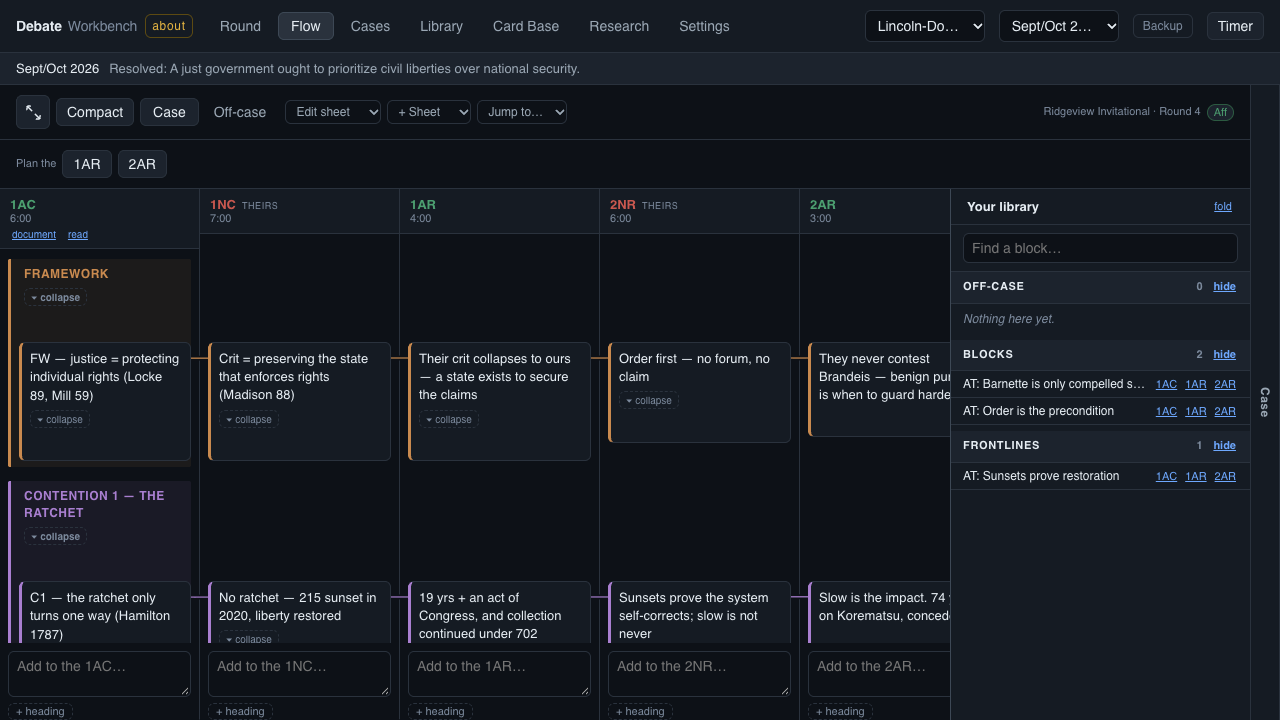Add a heading under the 1AR column
The height and width of the screenshot is (720, 1280).
tap(440, 712)
